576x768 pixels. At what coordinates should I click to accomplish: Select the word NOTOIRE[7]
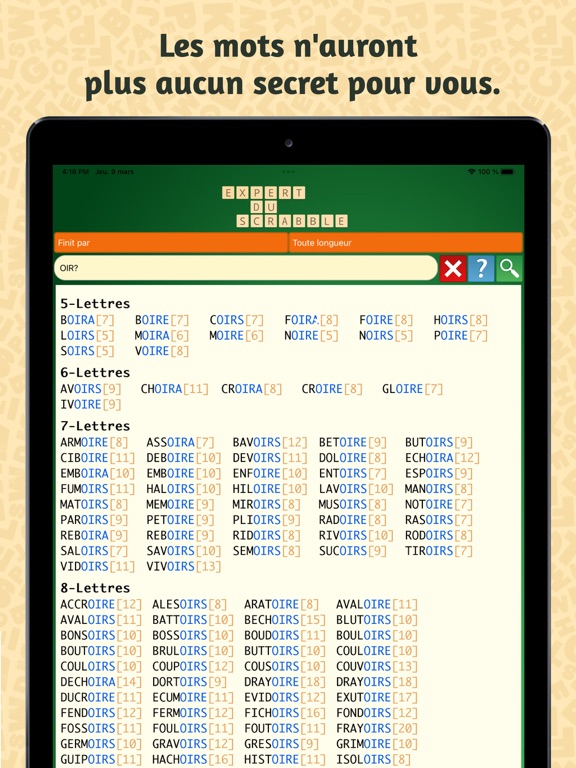[x=439, y=504]
